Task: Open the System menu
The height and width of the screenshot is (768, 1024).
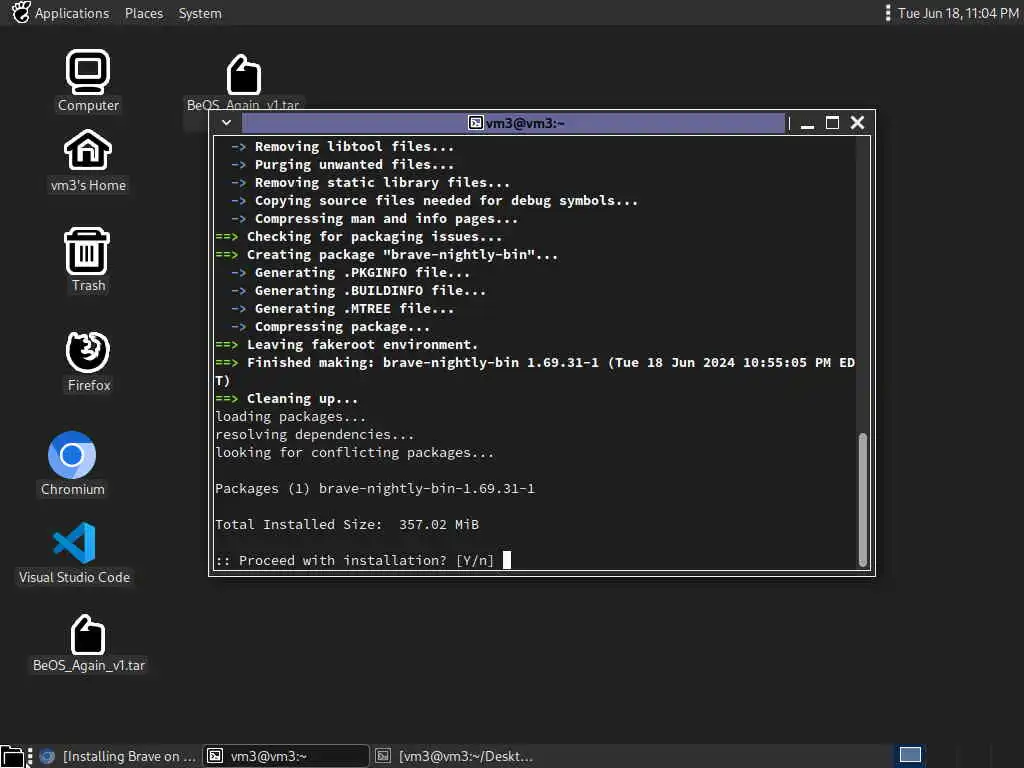Action: 200,13
